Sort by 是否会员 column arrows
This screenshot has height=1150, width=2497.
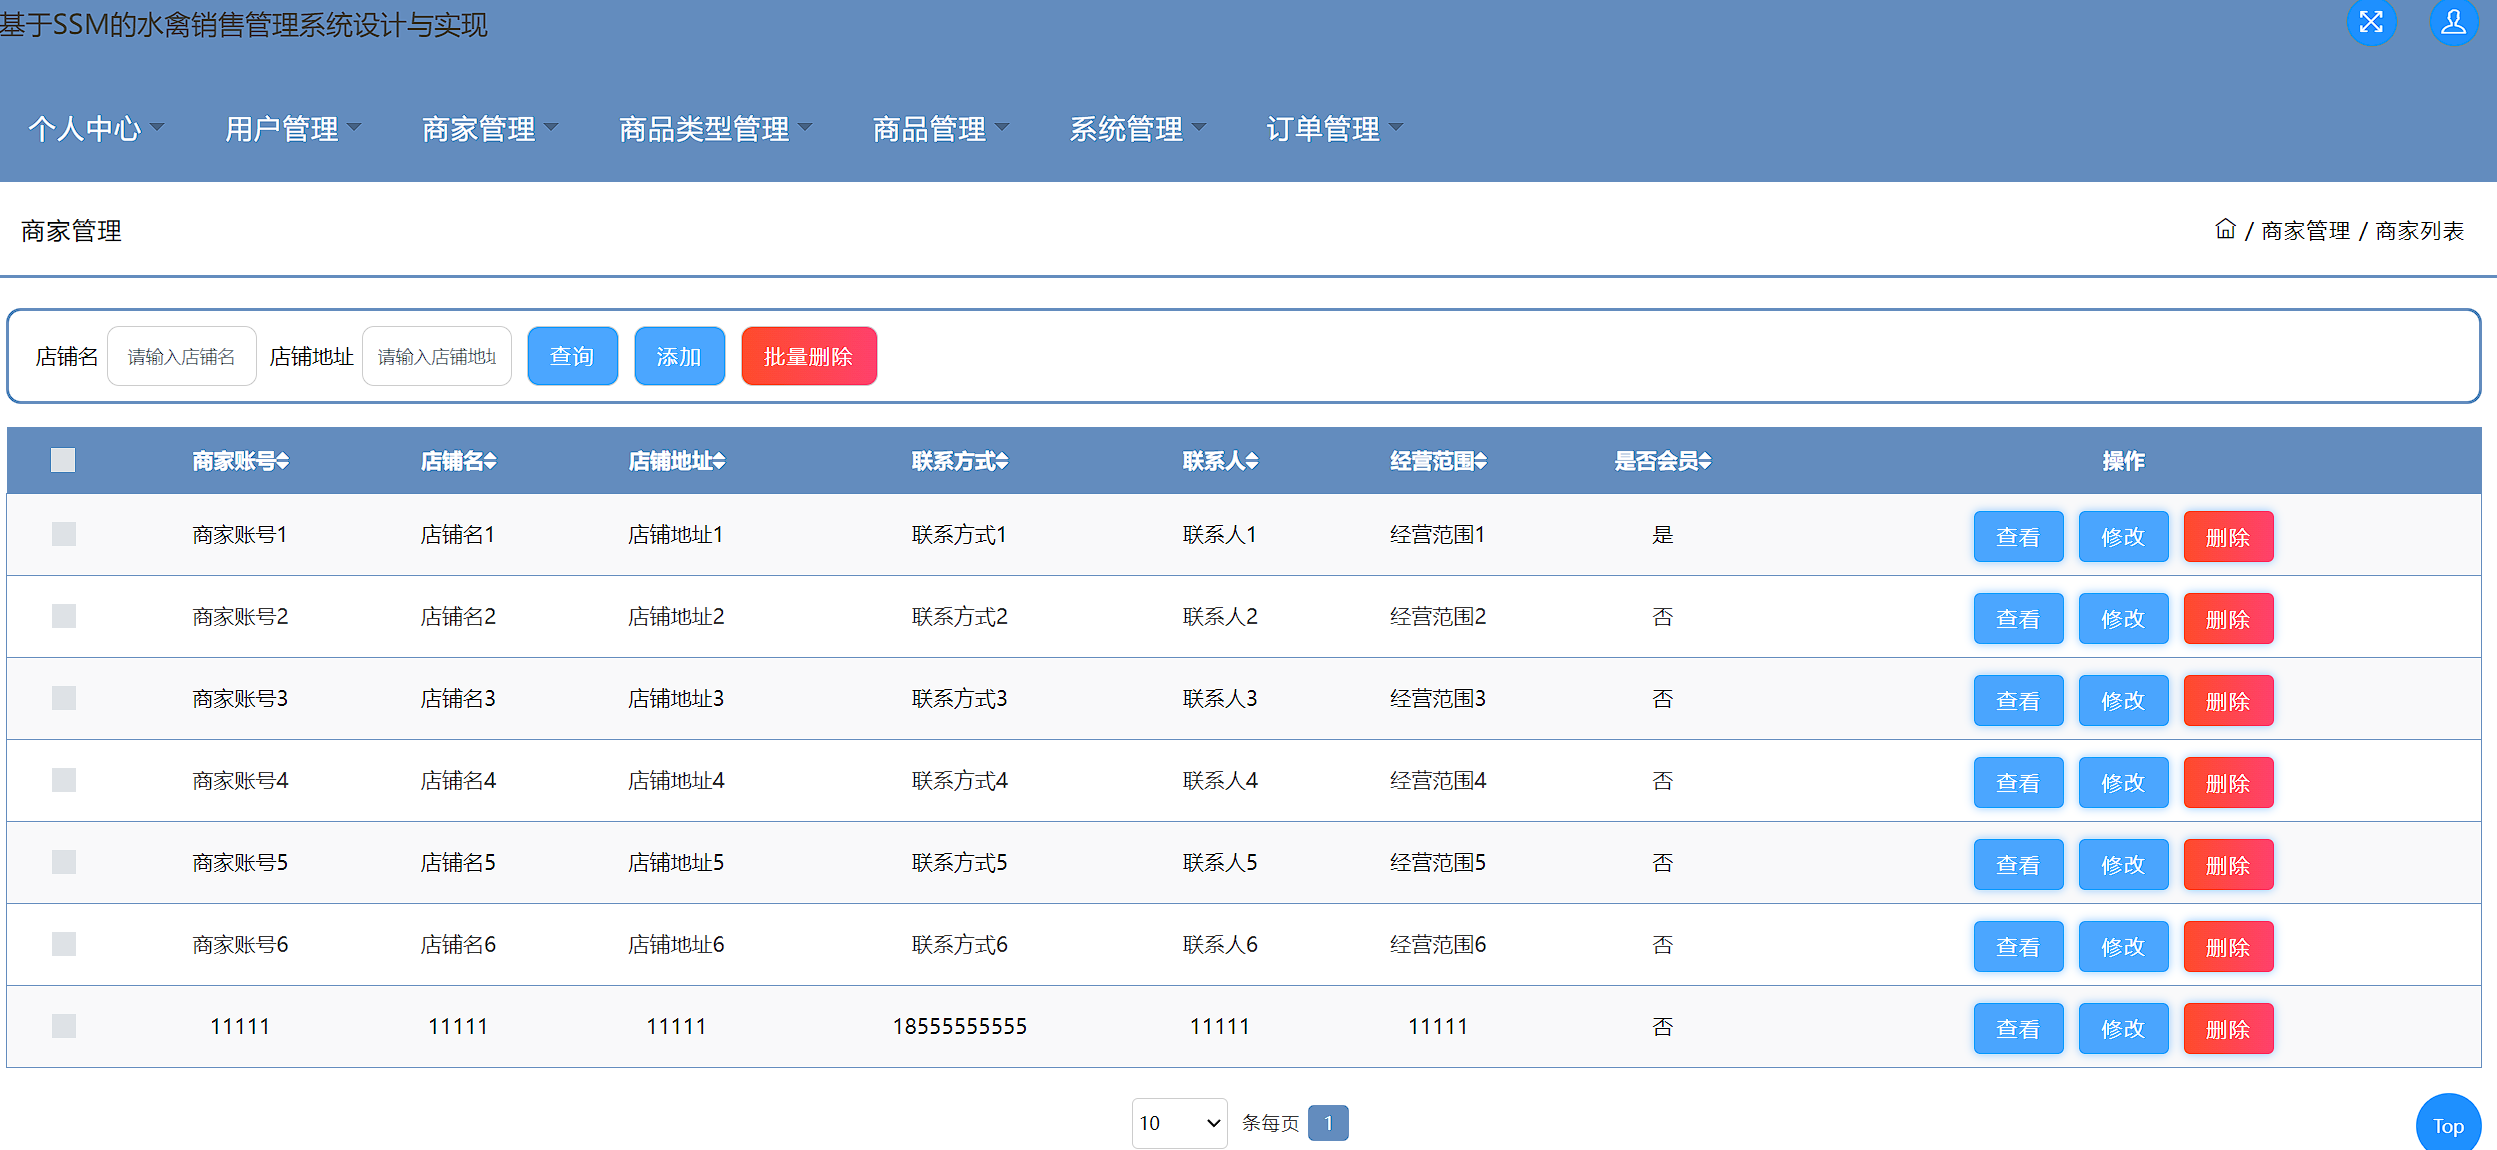(1705, 461)
